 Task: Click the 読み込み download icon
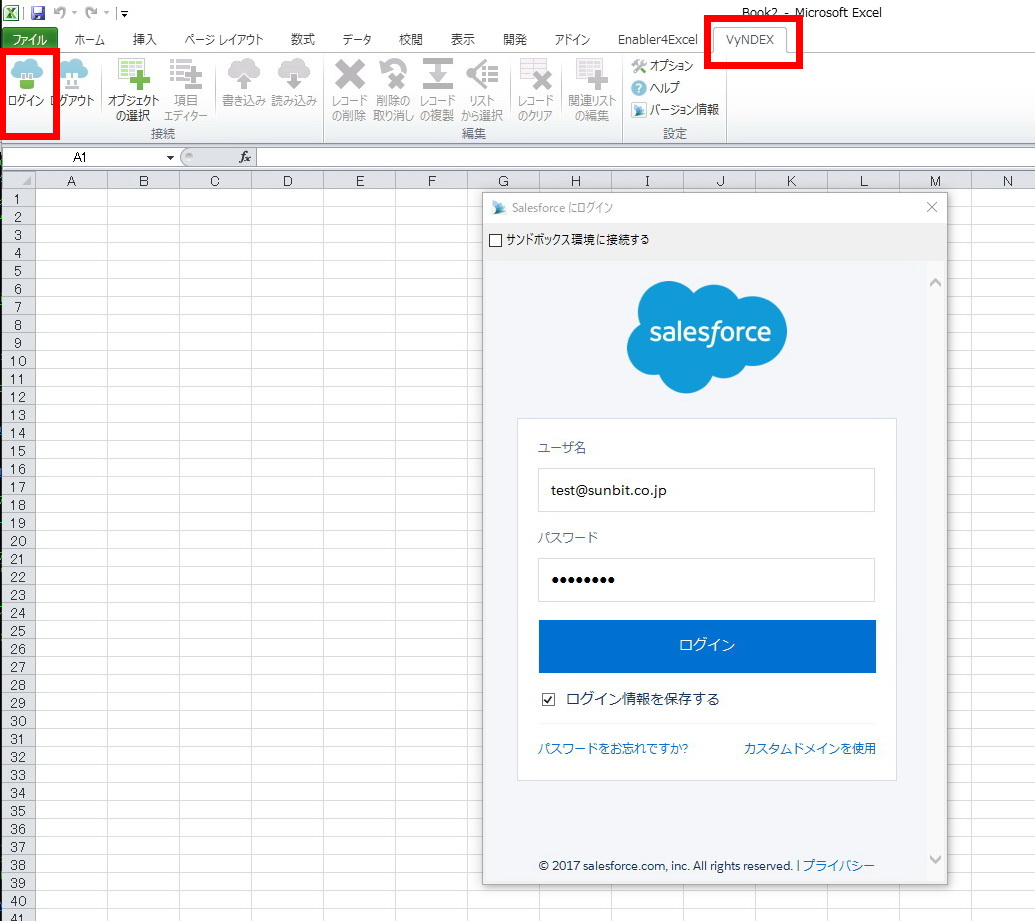coord(294,74)
